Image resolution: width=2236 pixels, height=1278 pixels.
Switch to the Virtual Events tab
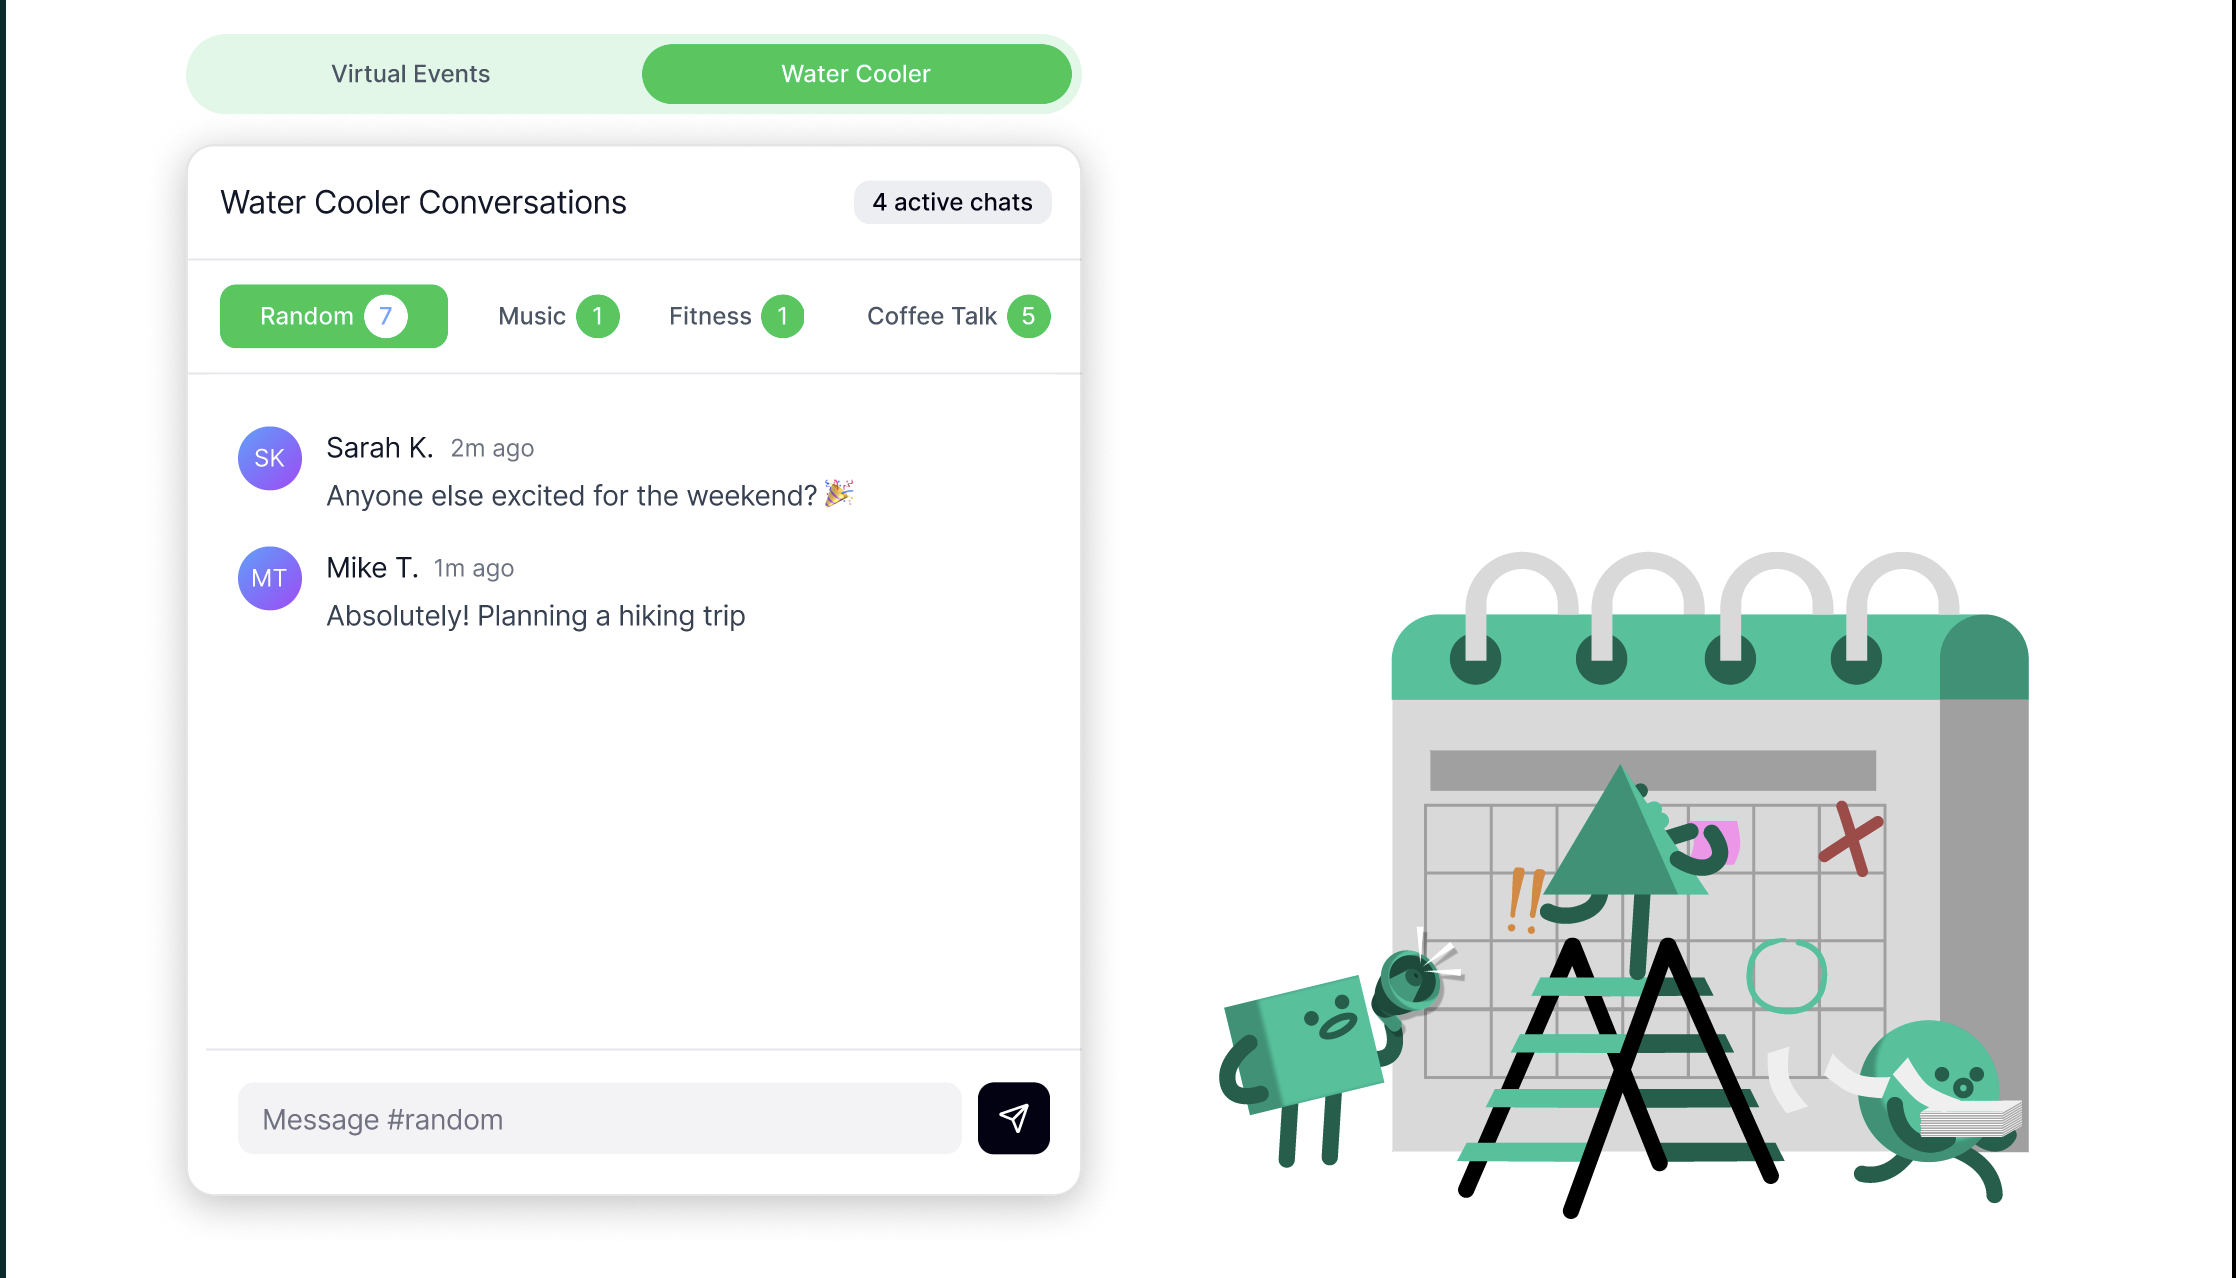(411, 74)
